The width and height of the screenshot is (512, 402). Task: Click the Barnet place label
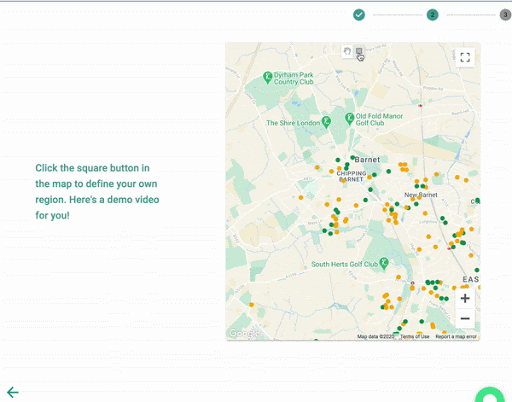367,160
